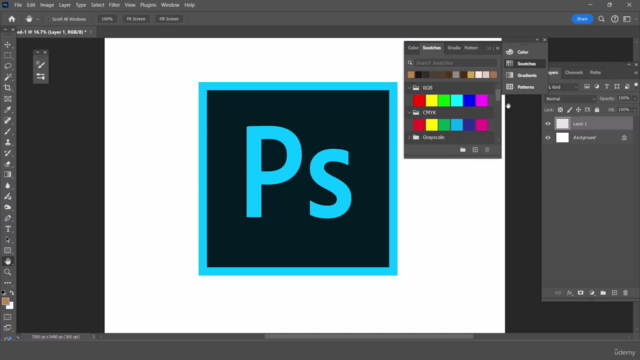Hide Layer 1 with its eye icon

coord(548,124)
